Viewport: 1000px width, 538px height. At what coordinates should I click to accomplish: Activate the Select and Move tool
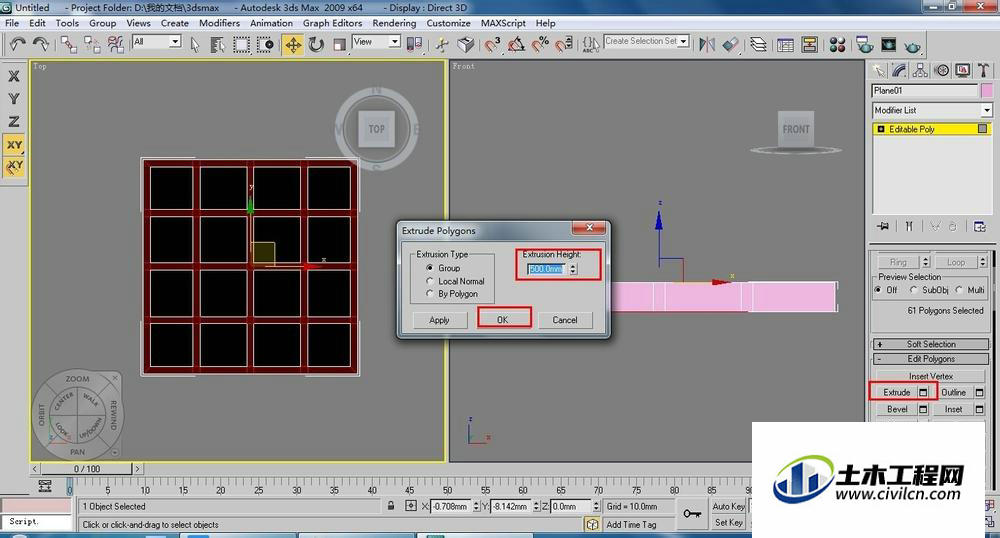pyautogui.click(x=293, y=44)
